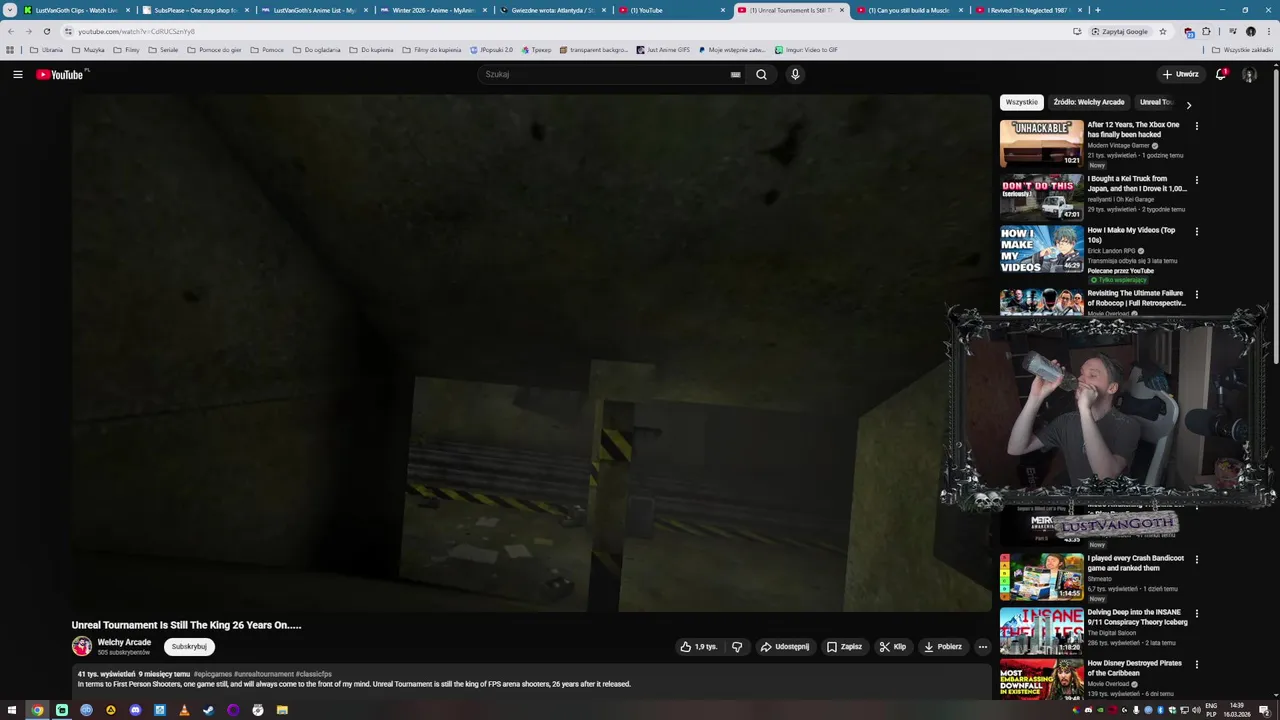This screenshot has height=720, width=1280.
Task: Bookmark this page with the star
Action: pos(1162,31)
